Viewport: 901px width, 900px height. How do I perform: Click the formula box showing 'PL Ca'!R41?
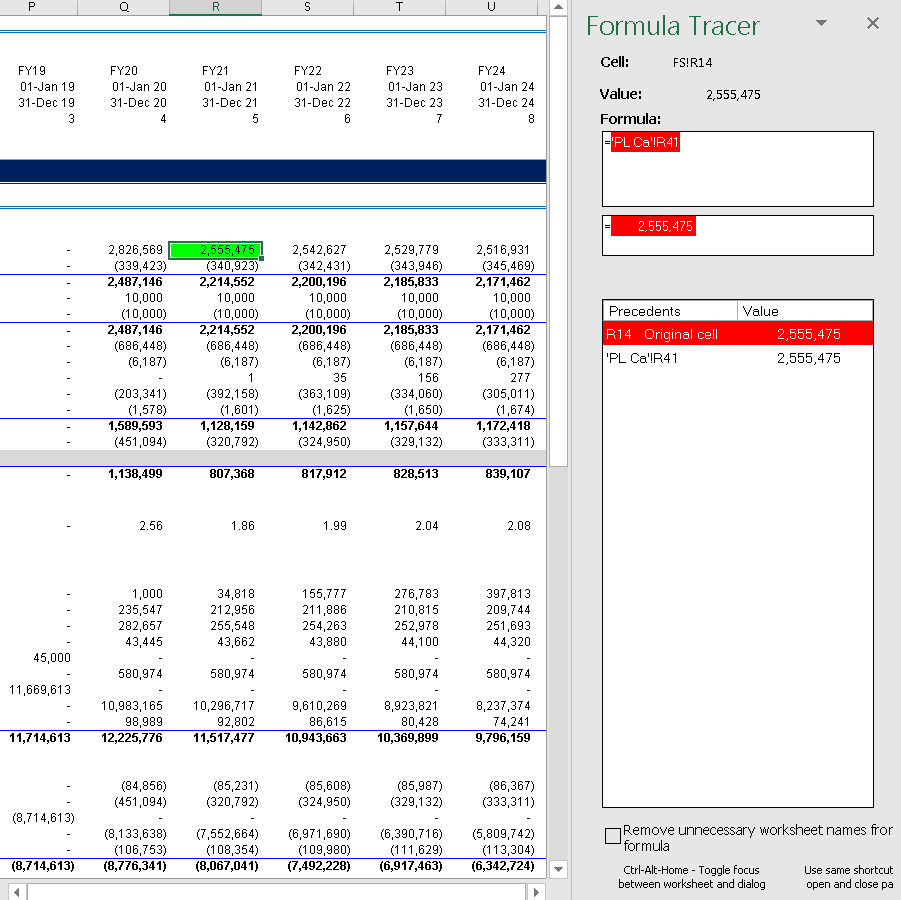click(737, 169)
